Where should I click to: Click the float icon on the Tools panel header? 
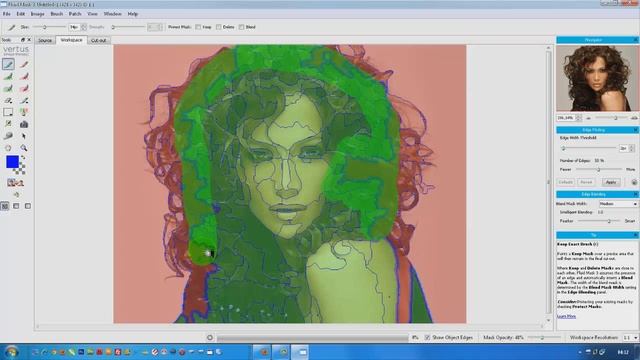click(x=23, y=40)
